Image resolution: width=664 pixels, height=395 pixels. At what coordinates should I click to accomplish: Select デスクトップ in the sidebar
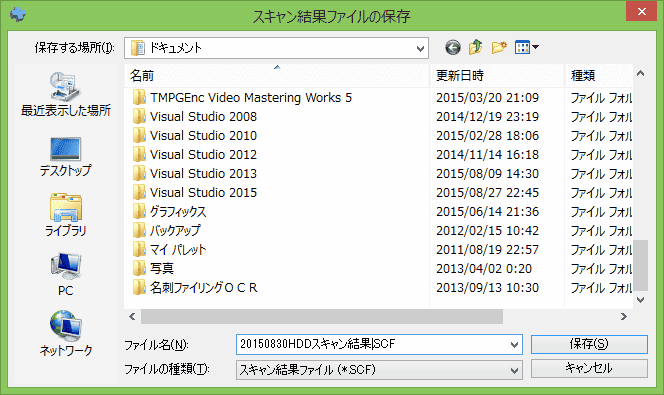[65, 157]
